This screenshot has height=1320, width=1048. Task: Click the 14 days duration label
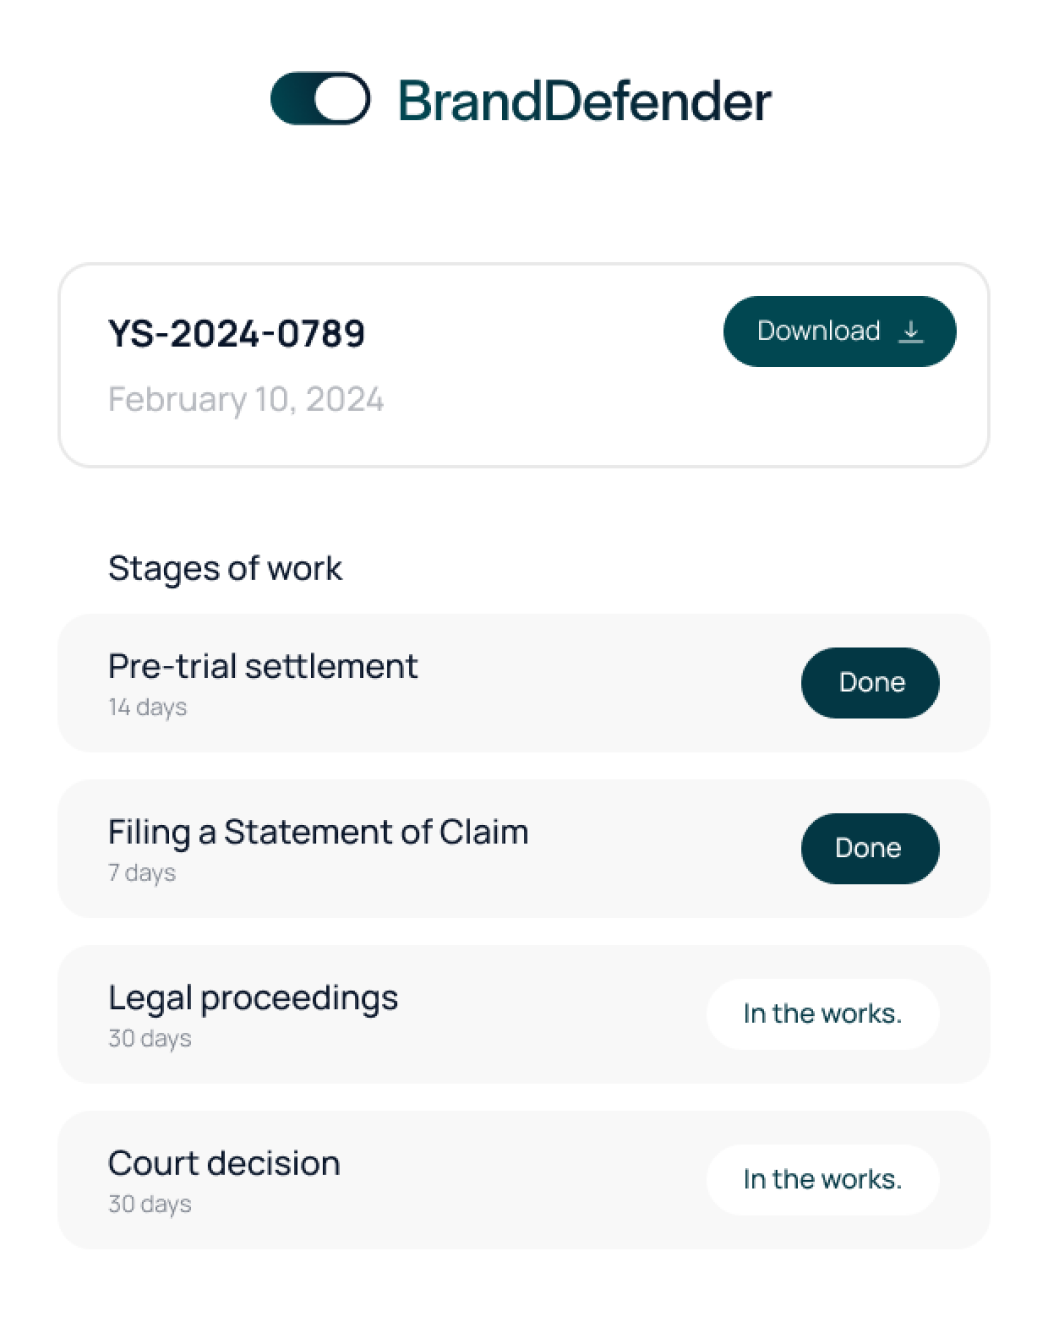click(x=148, y=707)
